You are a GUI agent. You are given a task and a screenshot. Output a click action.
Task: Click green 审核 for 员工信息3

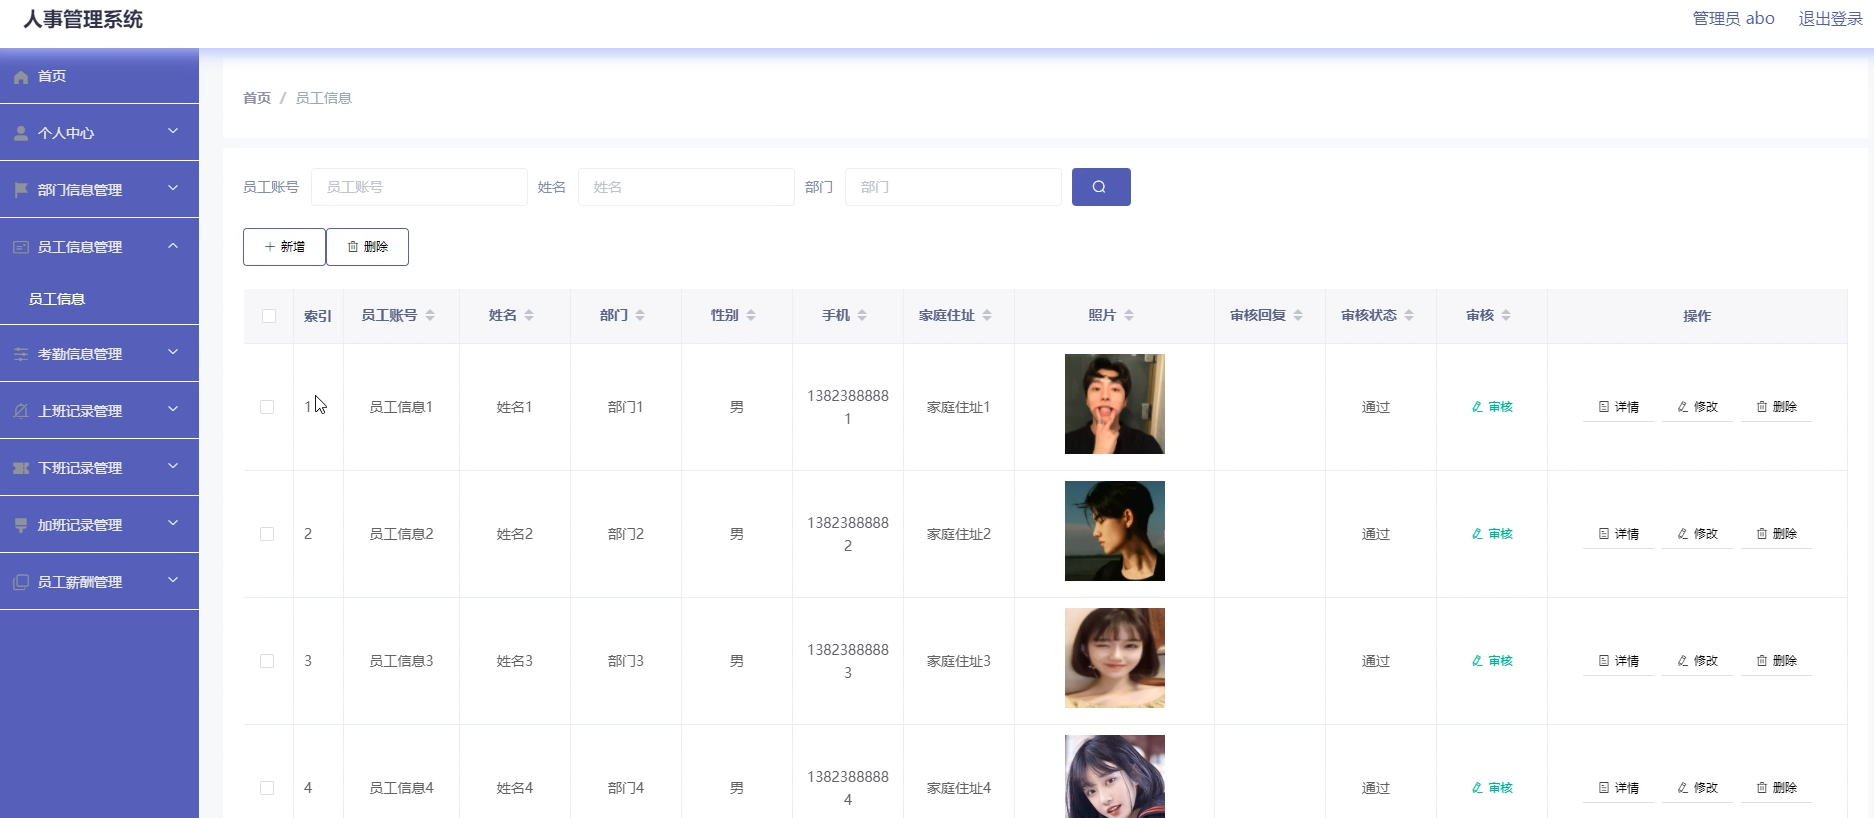click(x=1492, y=661)
